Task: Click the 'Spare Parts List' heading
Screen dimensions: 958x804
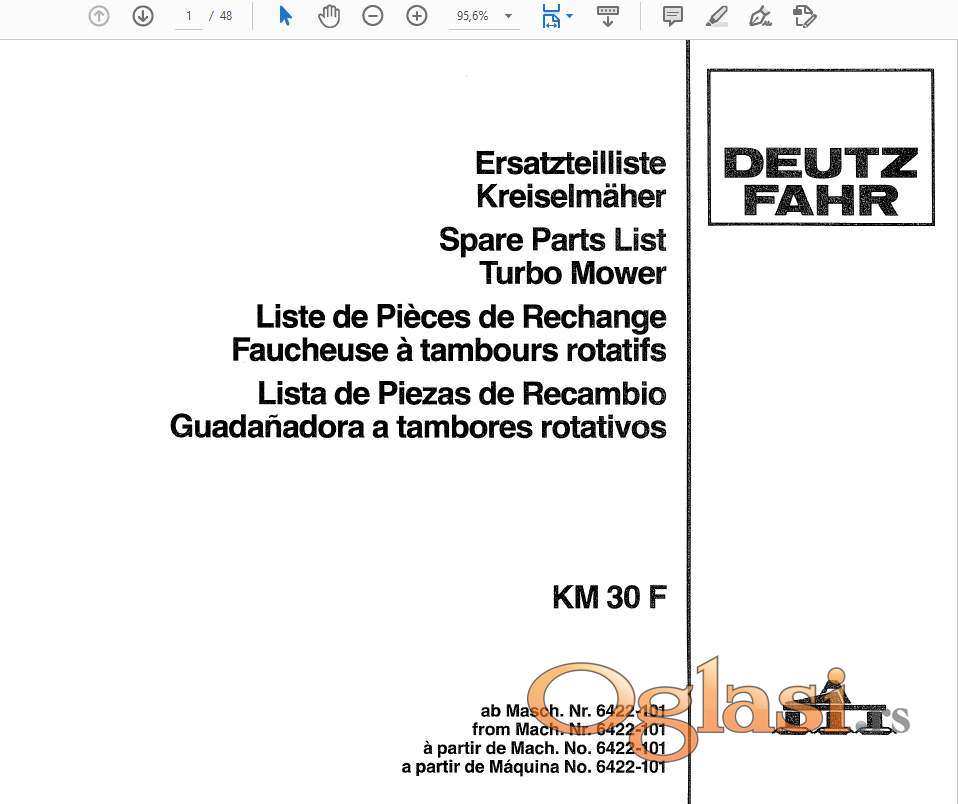Action: pyautogui.click(x=552, y=239)
